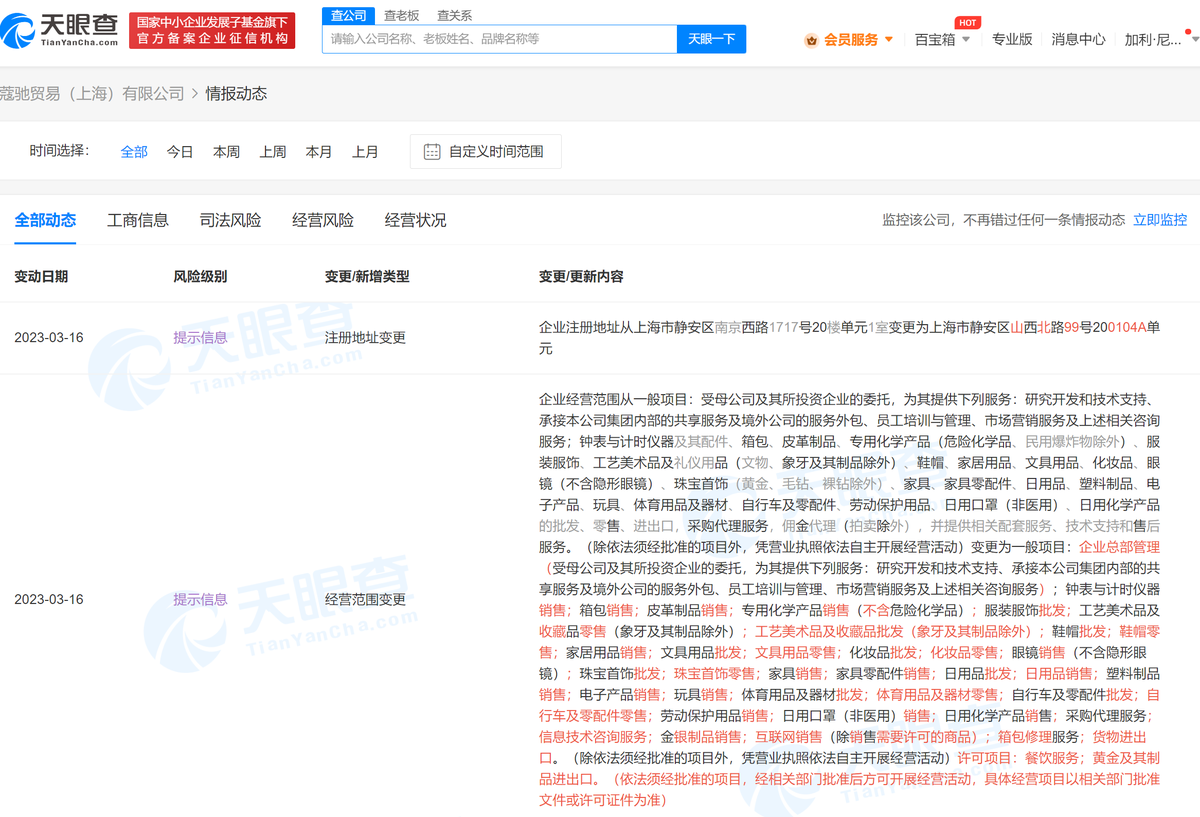
Task: Select 本周 time filter
Action: (x=226, y=152)
